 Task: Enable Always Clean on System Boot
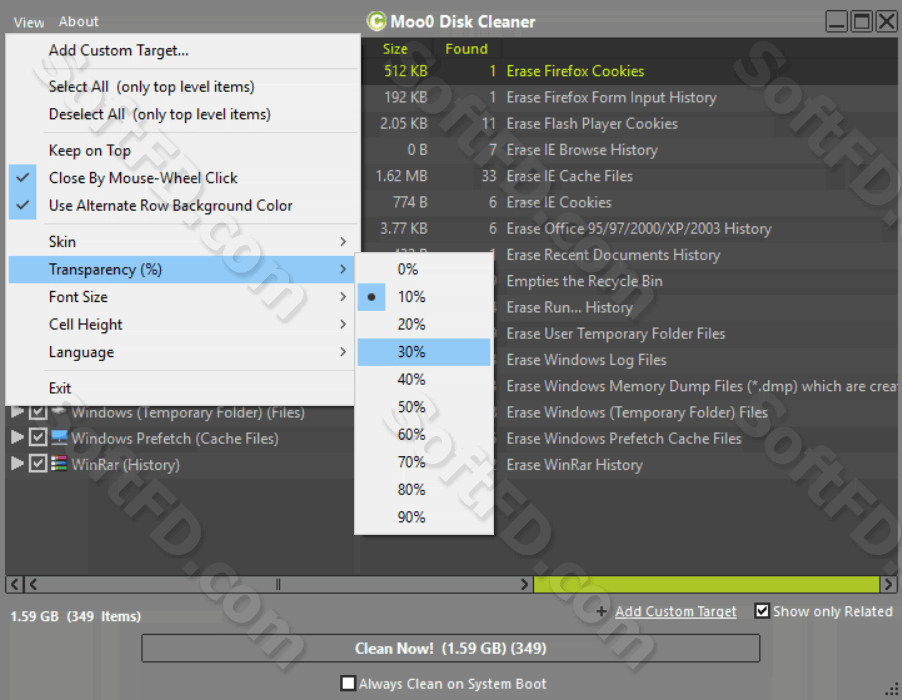point(347,683)
